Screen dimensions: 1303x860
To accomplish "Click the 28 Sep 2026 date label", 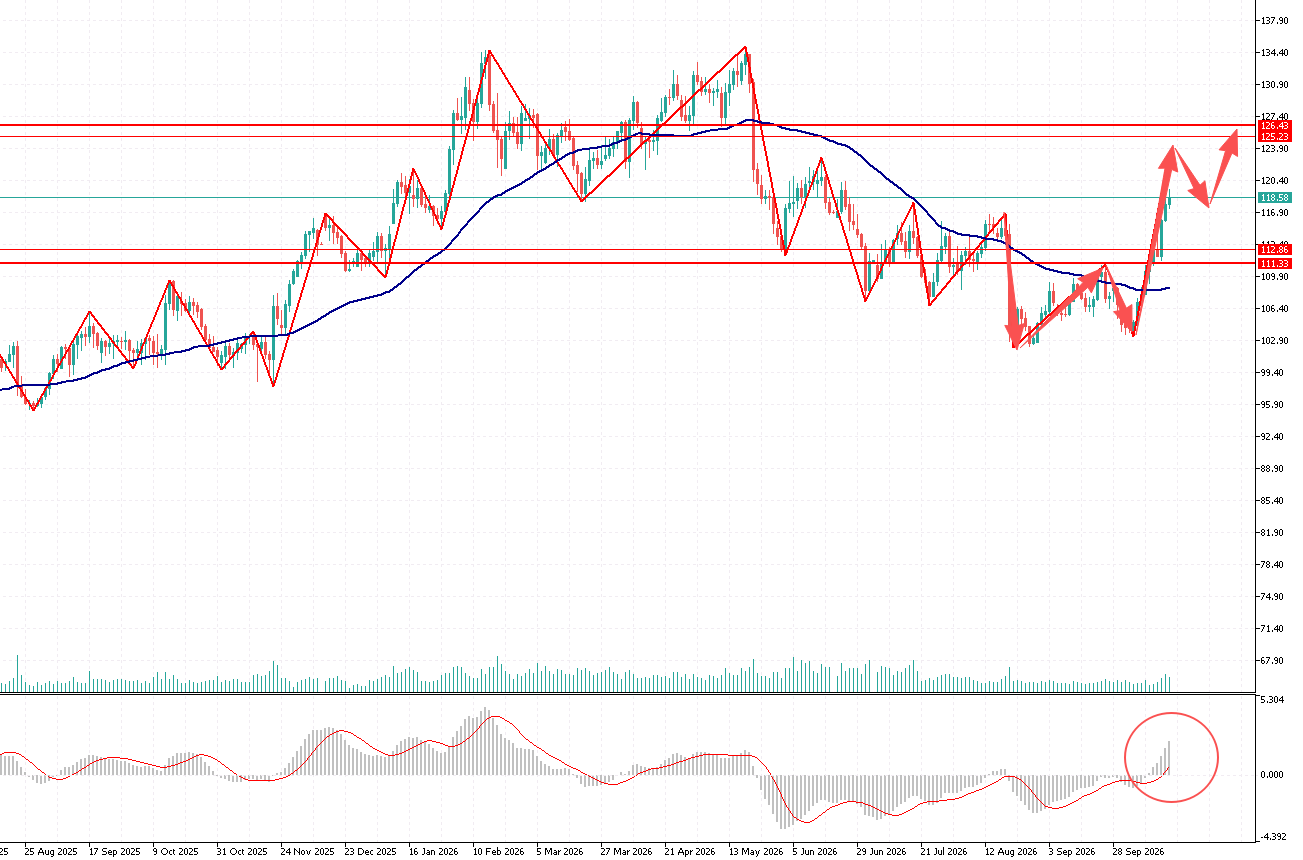I will [1139, 852].
